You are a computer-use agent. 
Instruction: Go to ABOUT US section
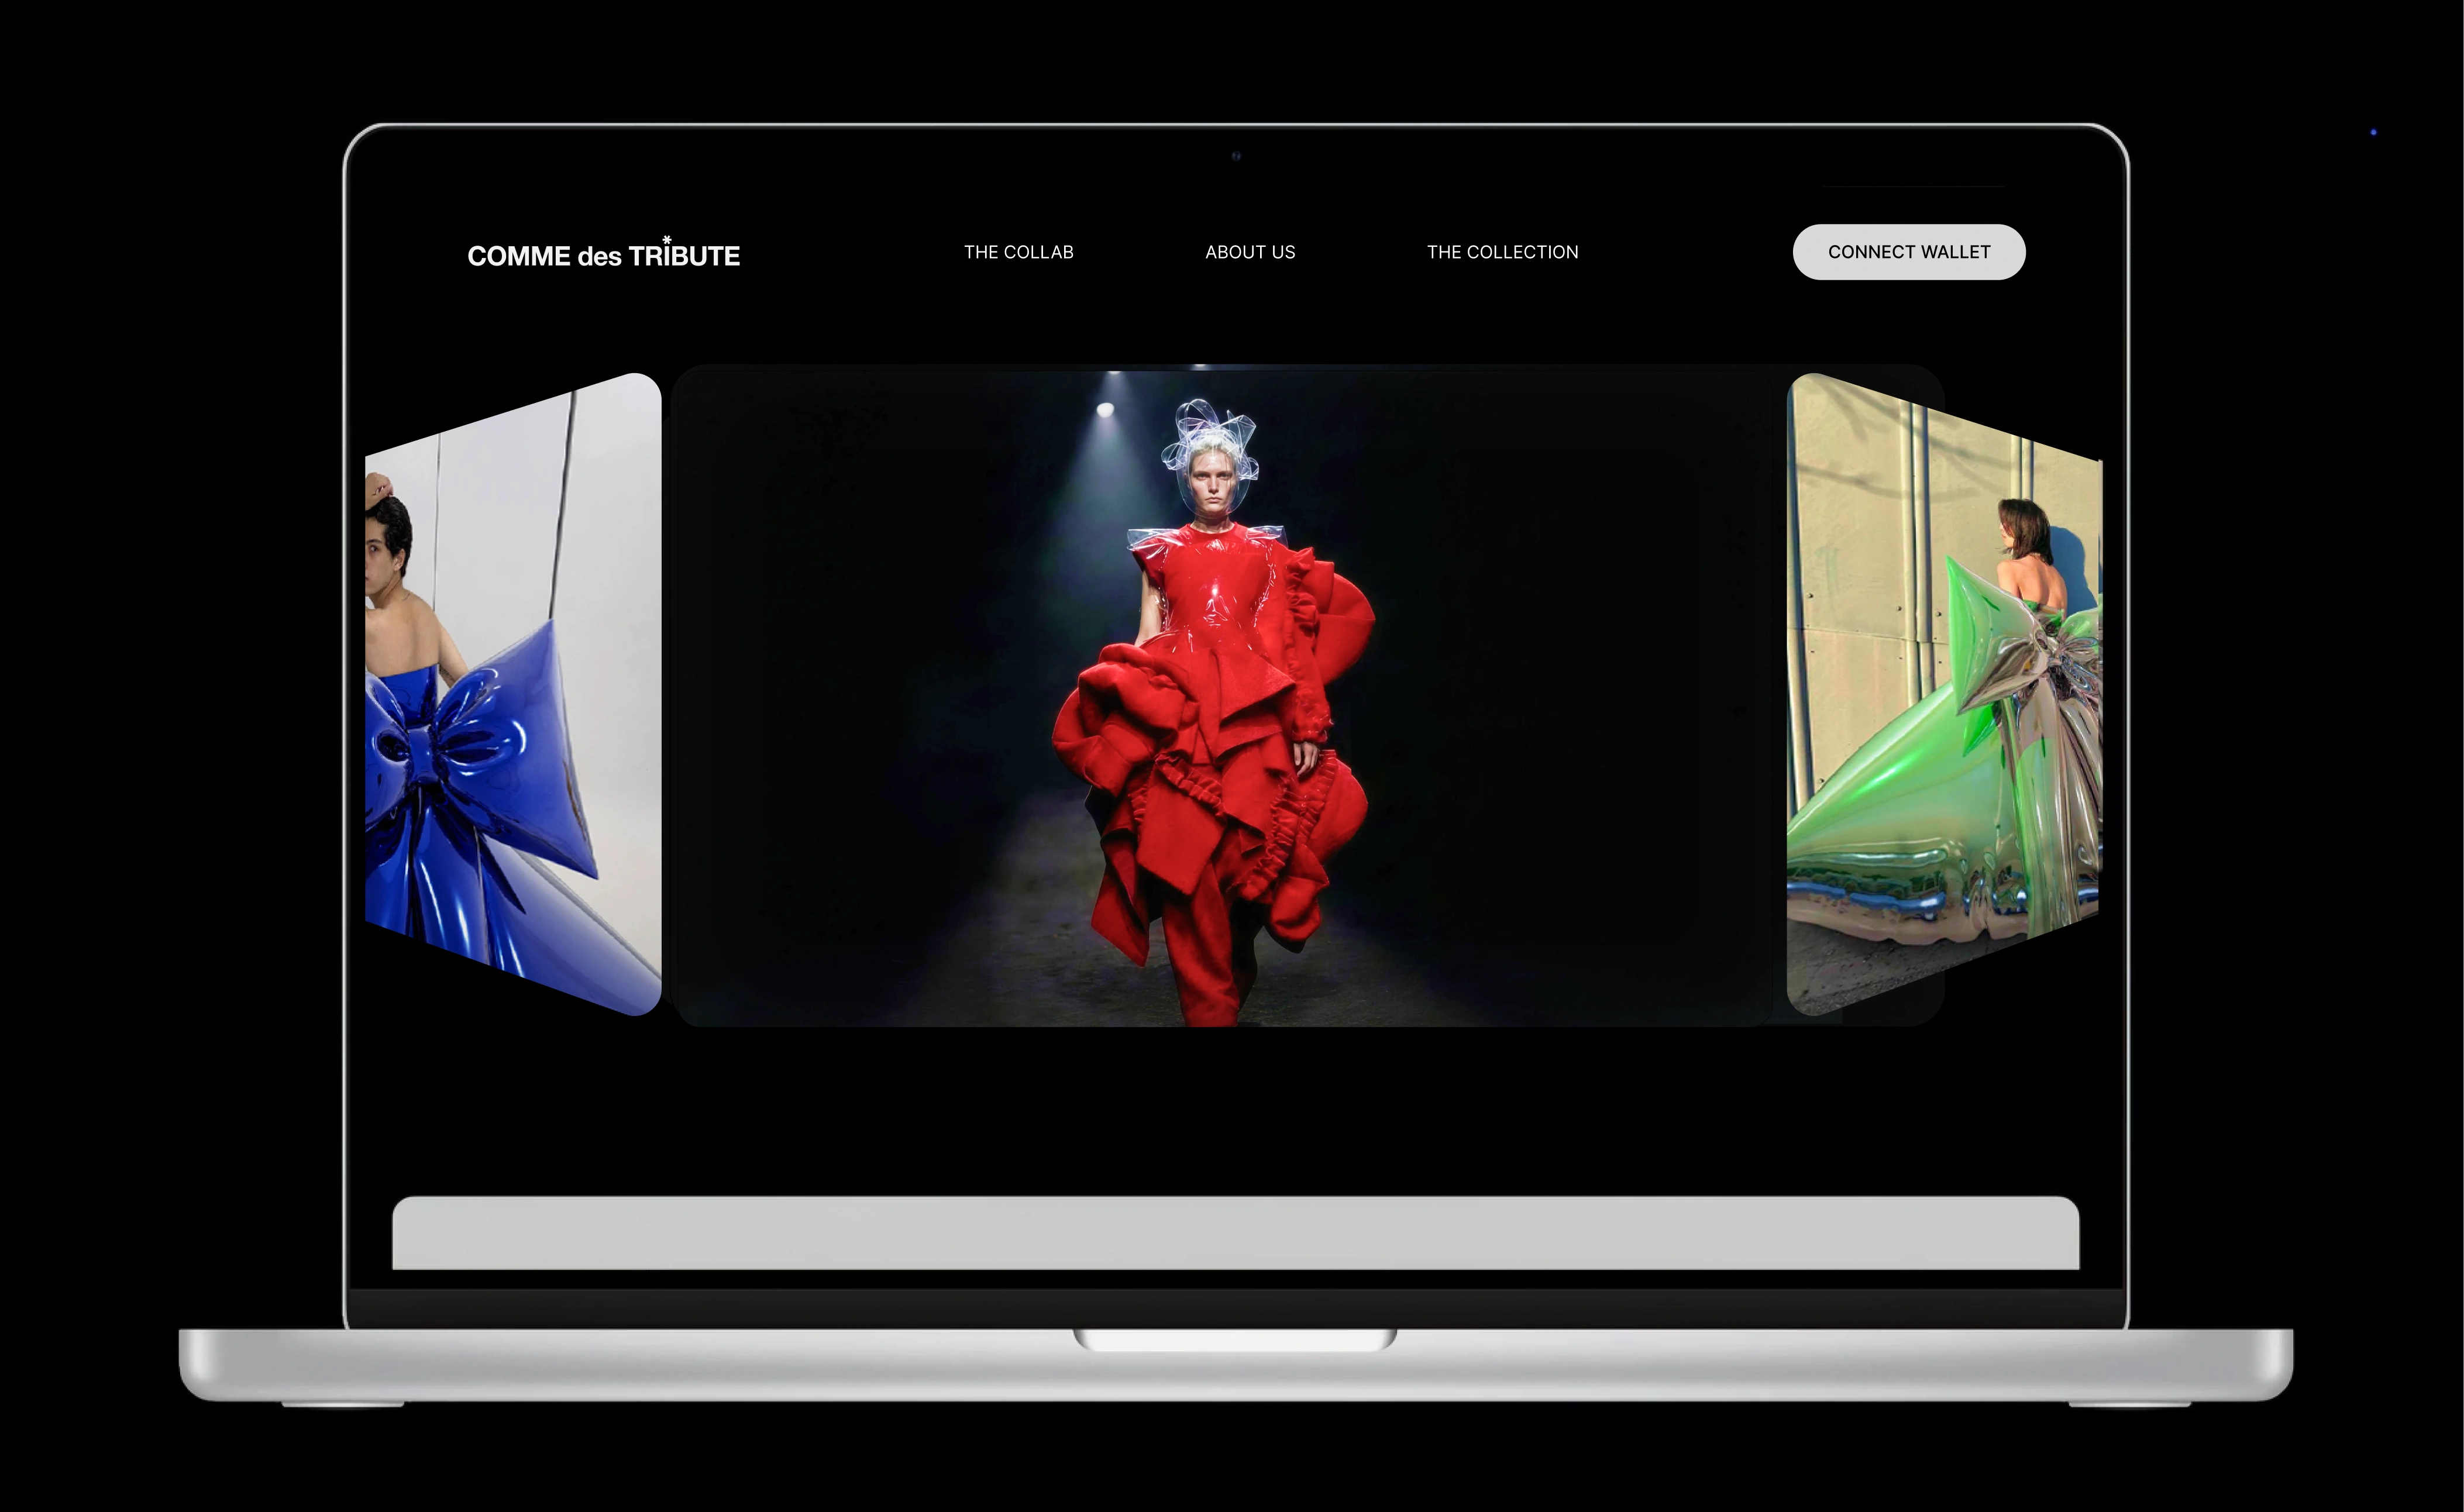pos(1250,252)
